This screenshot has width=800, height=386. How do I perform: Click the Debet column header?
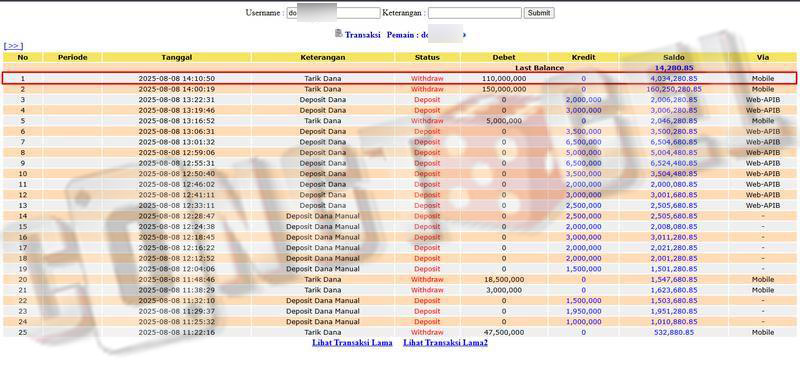pos(504,57)
